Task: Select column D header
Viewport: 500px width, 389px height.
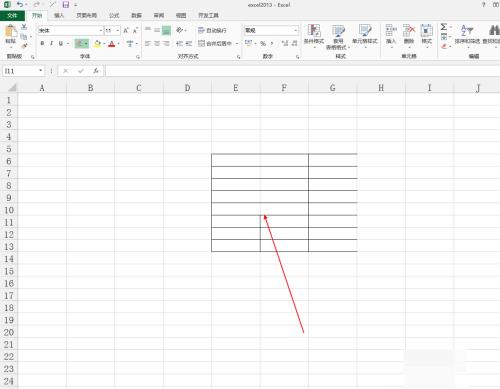Action: (x=187, y=88)
